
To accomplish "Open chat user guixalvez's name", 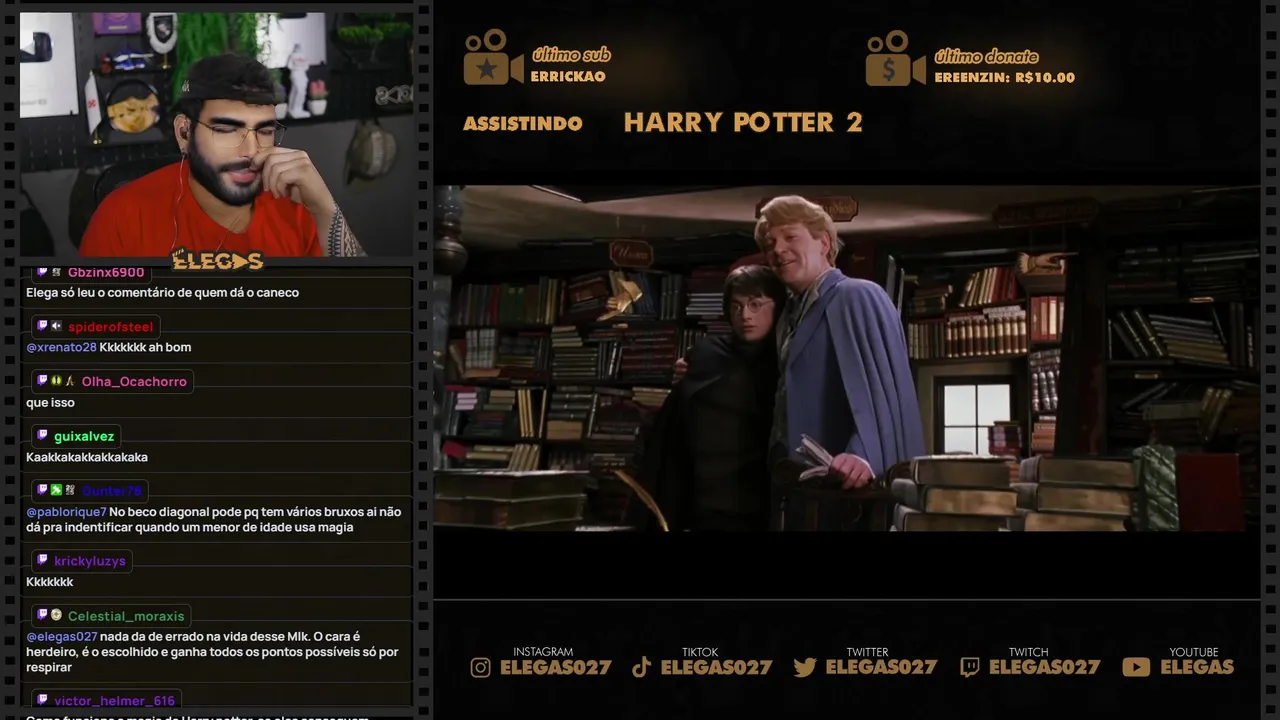I will (x=84, y=437).
